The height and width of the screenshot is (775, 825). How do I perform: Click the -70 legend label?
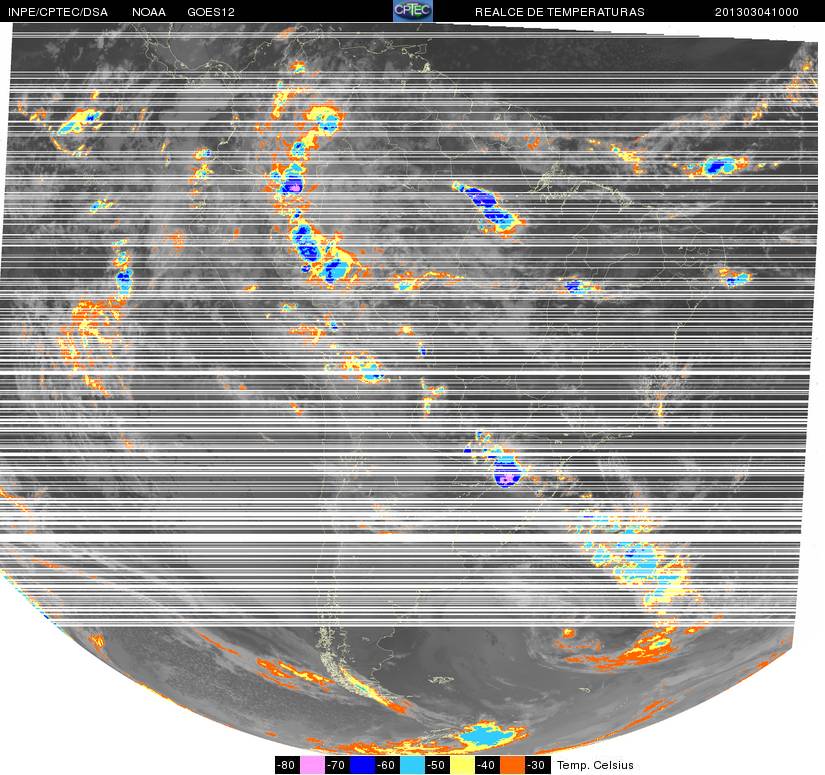coord(337,765)
